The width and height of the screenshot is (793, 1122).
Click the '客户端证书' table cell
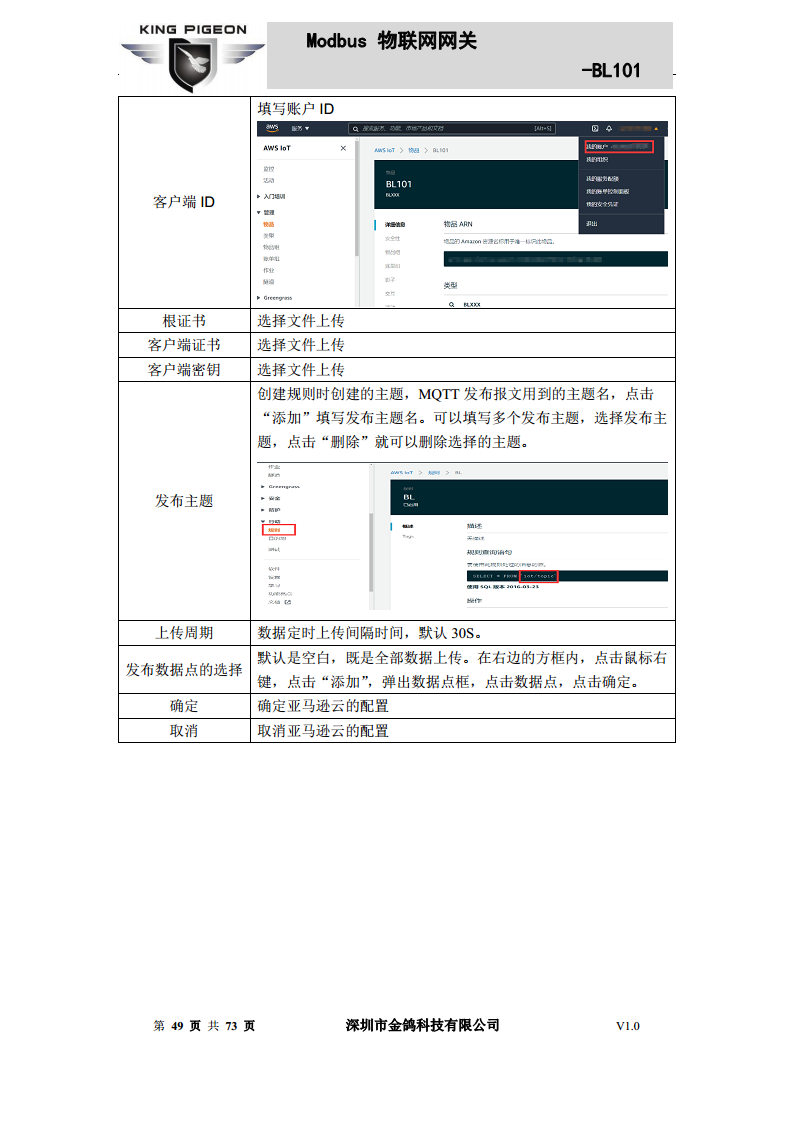(184, 345)
